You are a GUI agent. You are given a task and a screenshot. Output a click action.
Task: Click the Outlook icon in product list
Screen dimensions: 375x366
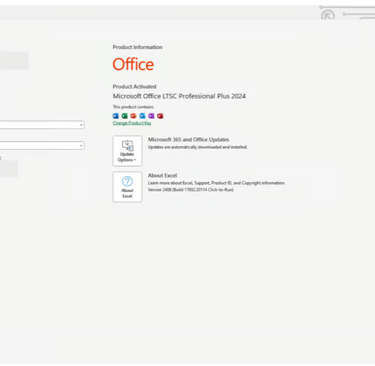coord(142,116)
